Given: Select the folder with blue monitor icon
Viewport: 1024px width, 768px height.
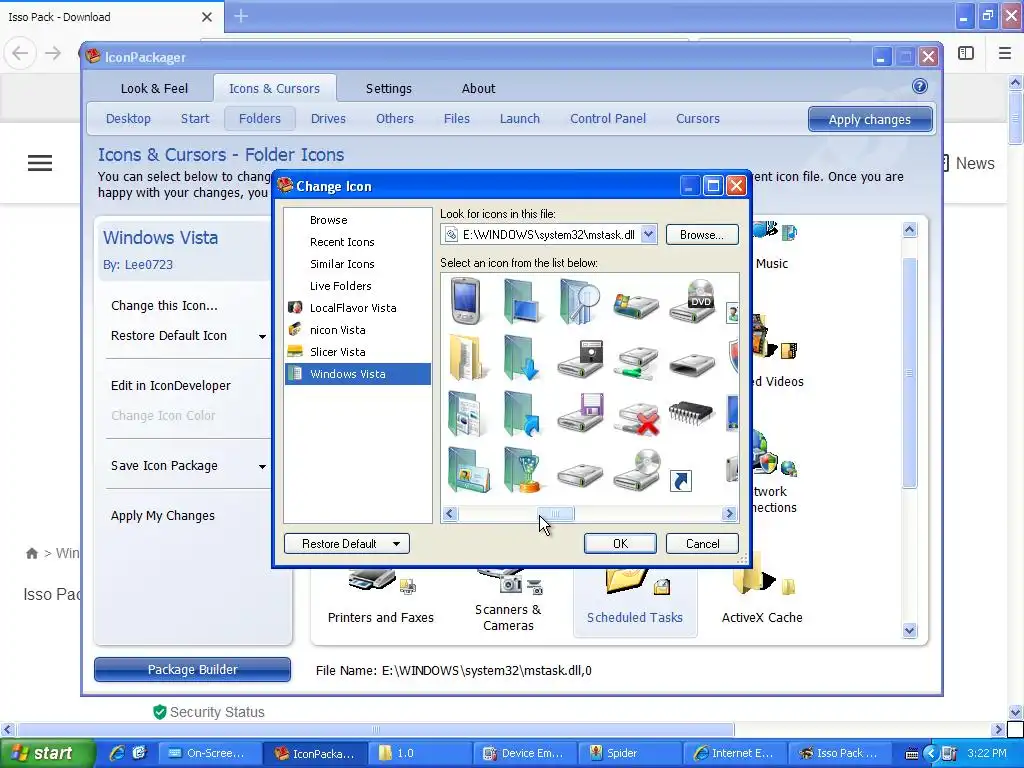Looking at the screenshot, I should click(521, 301).
